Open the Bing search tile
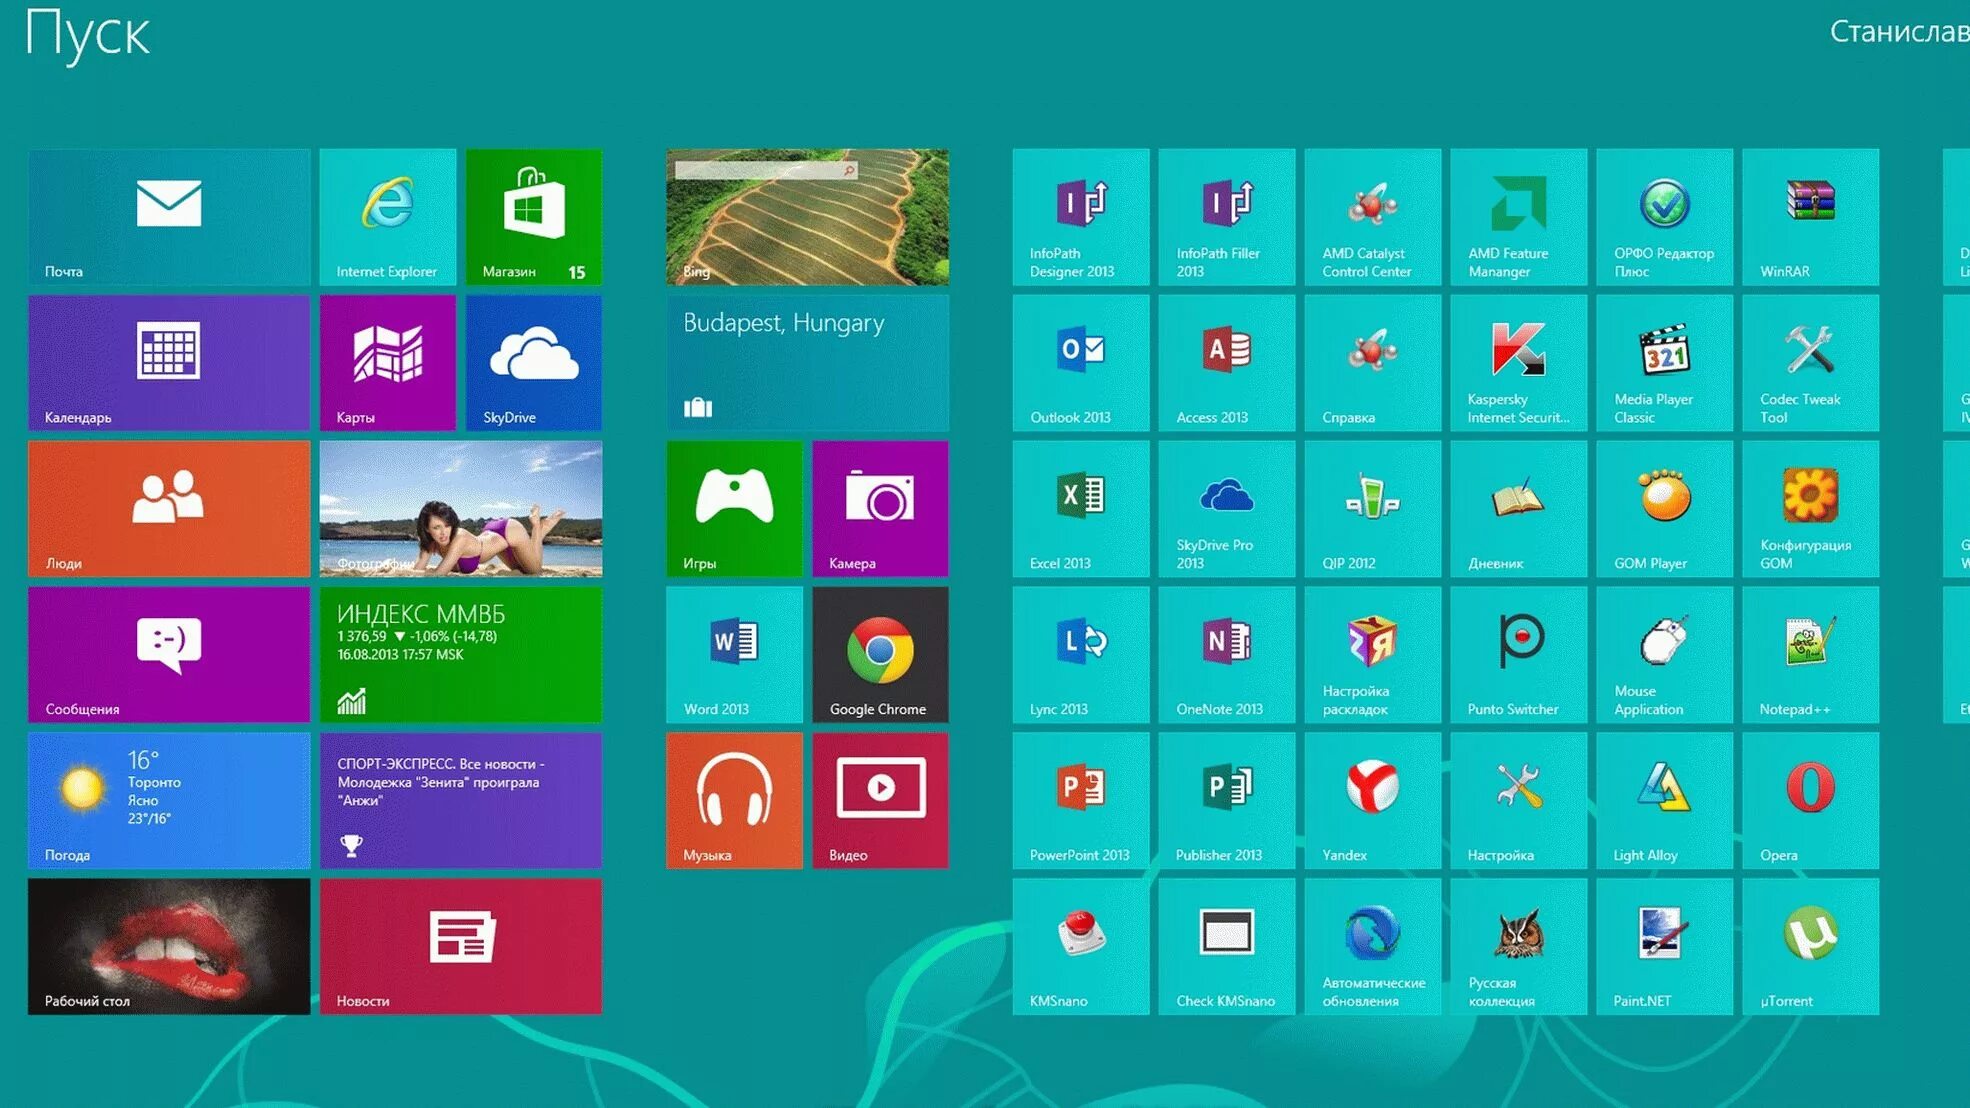The height and width of the screenshot is (1108, 1970). (807, 217)
